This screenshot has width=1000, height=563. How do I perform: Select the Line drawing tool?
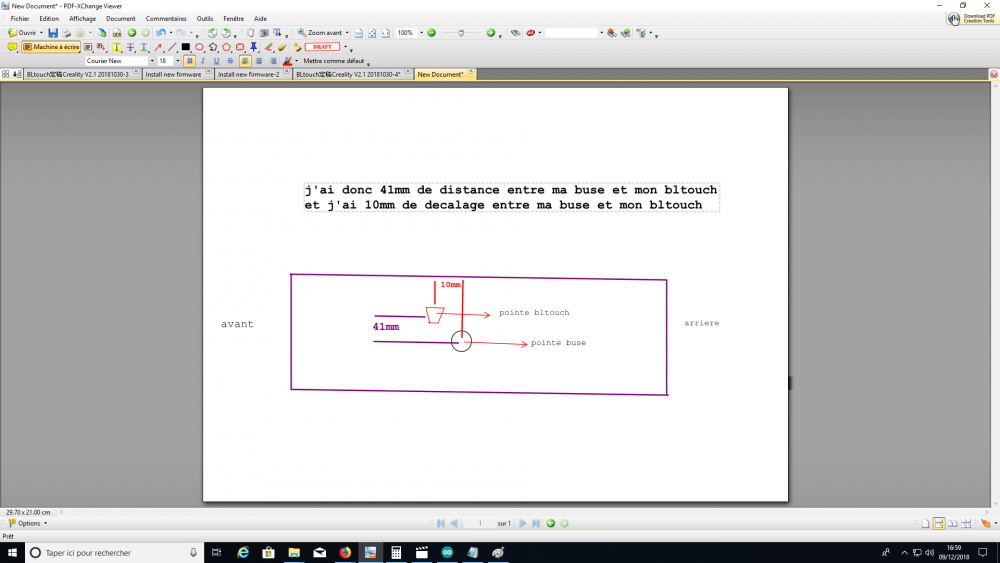(x=172, y=47)
